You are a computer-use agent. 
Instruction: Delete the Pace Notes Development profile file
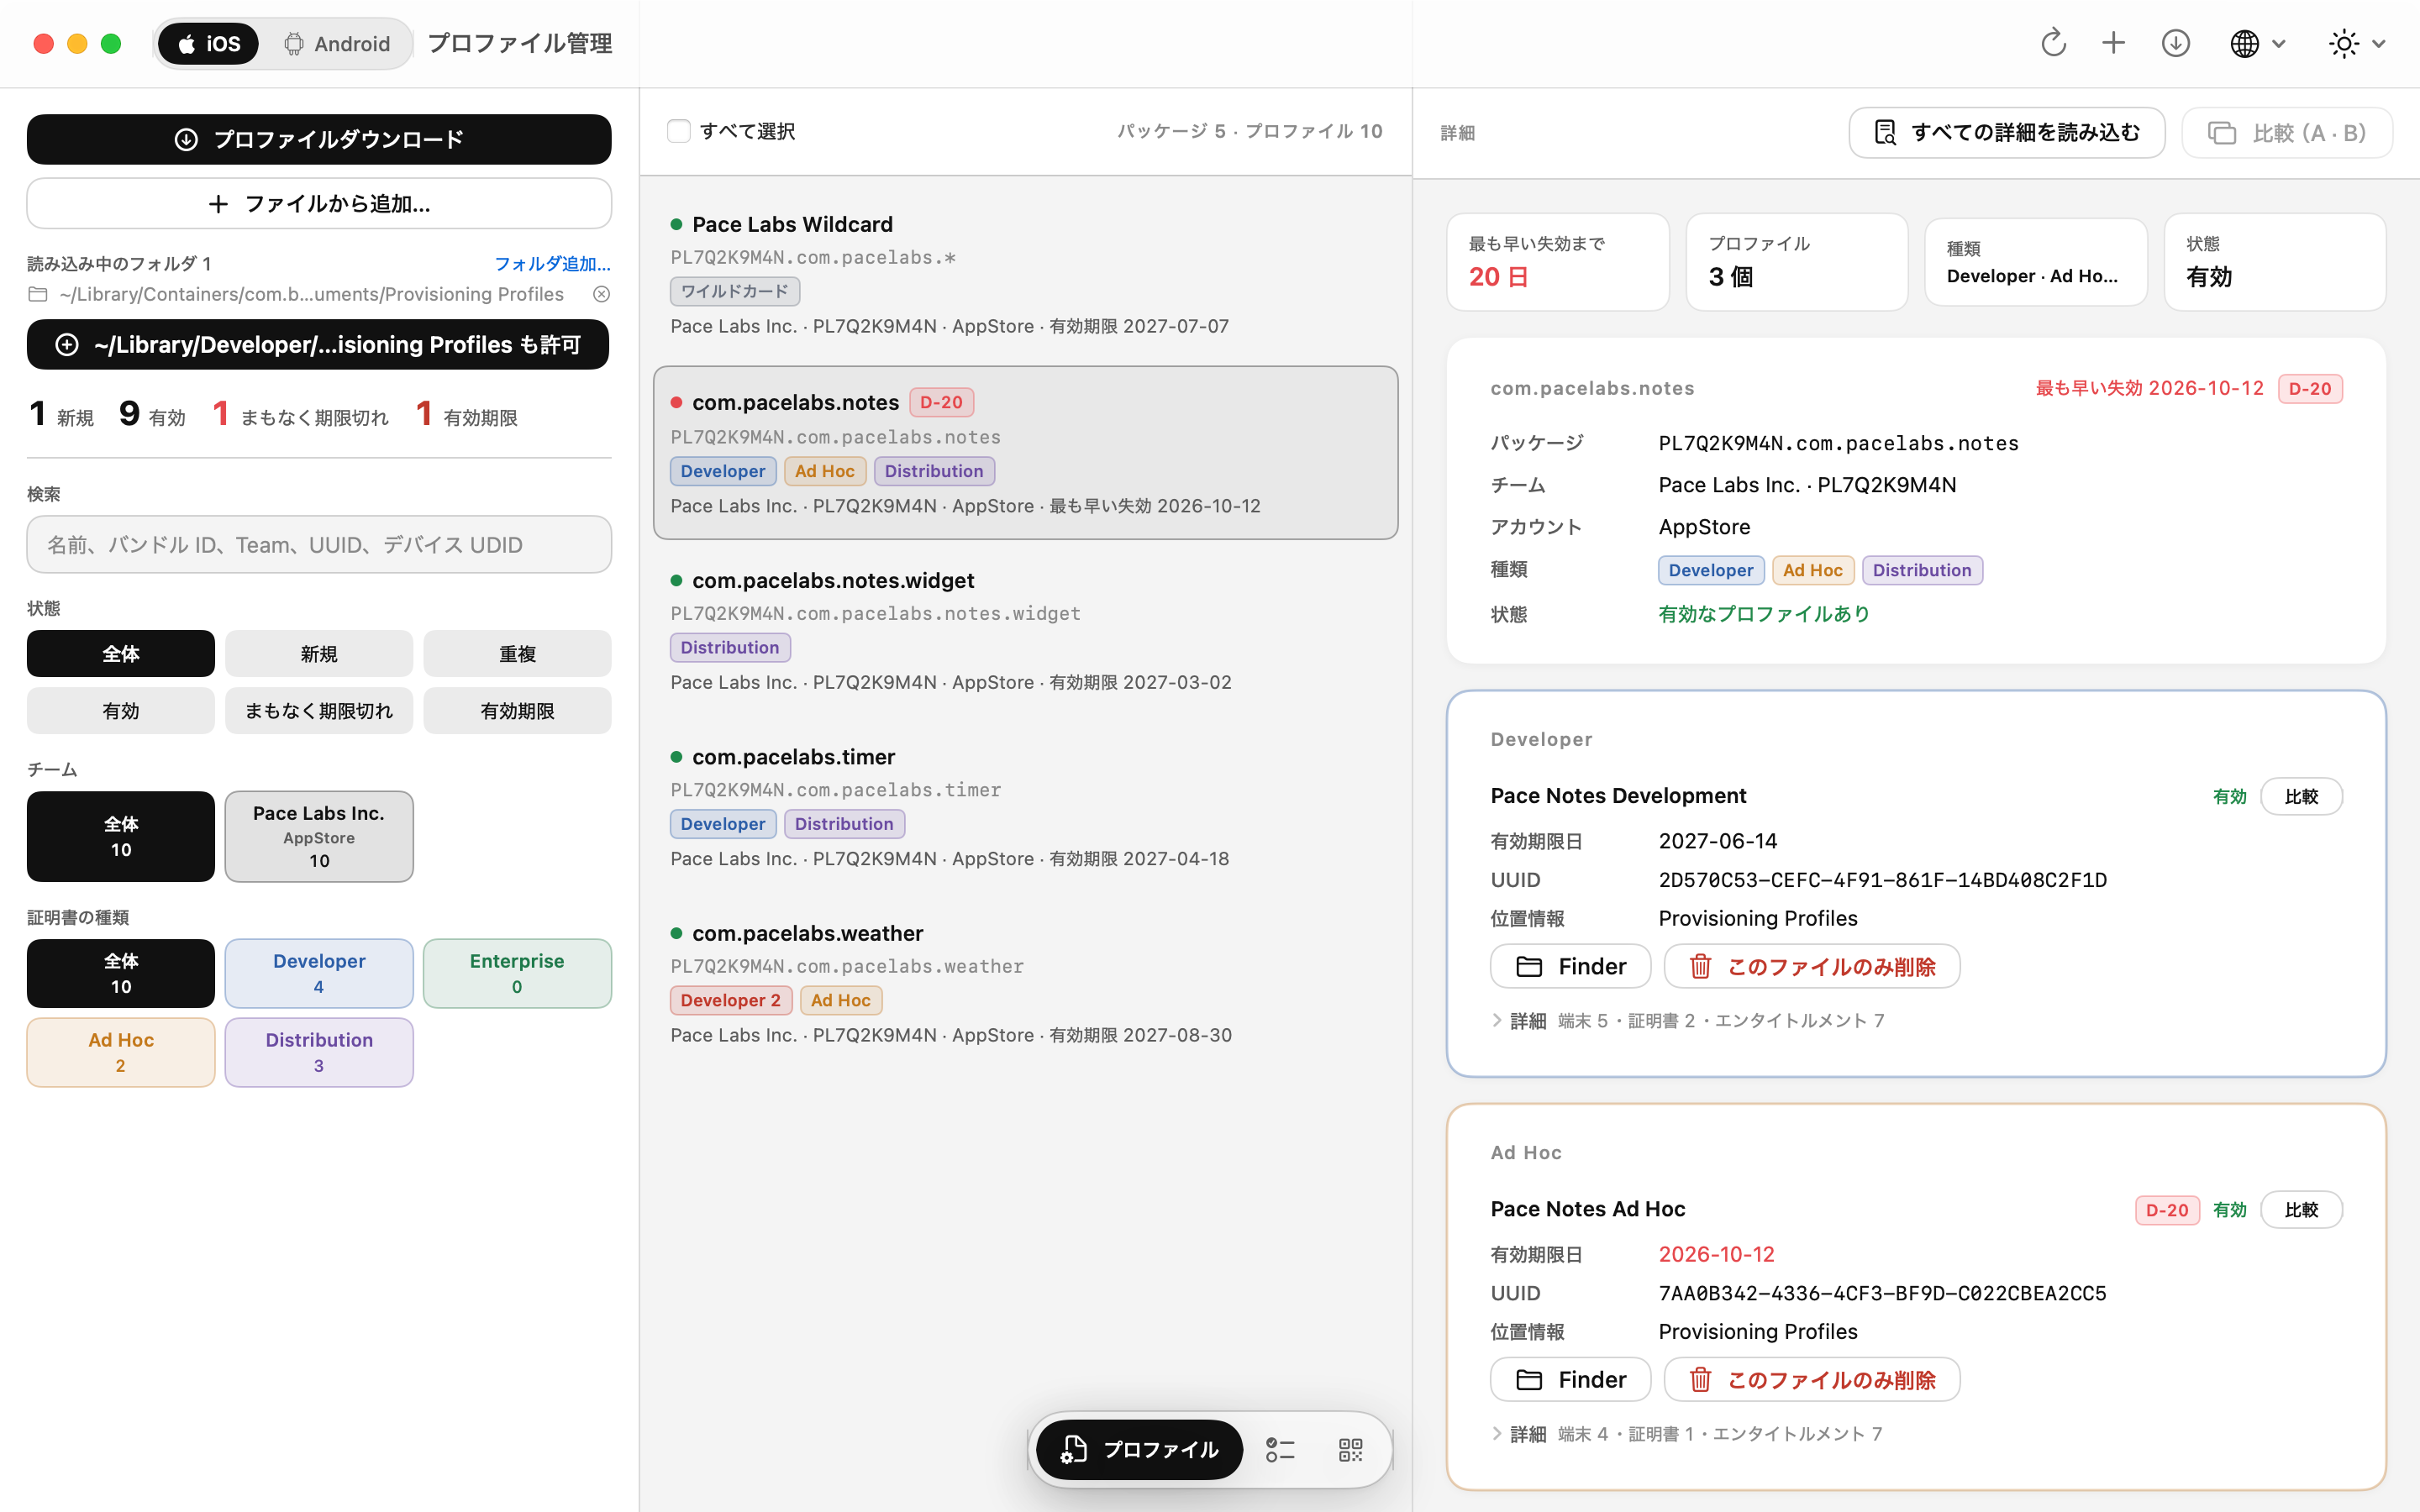(1812, 966)
